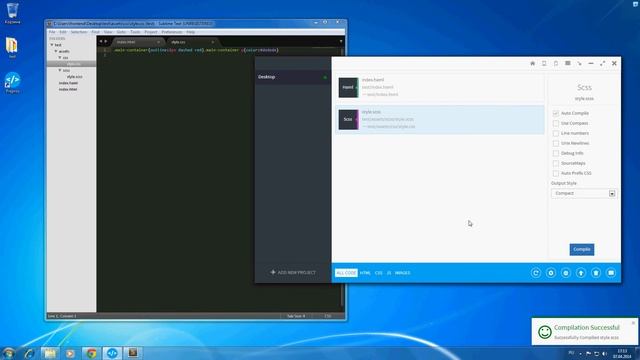Open the Output Style Compact dropdown

pyautogui.click(x=584, y=193)
